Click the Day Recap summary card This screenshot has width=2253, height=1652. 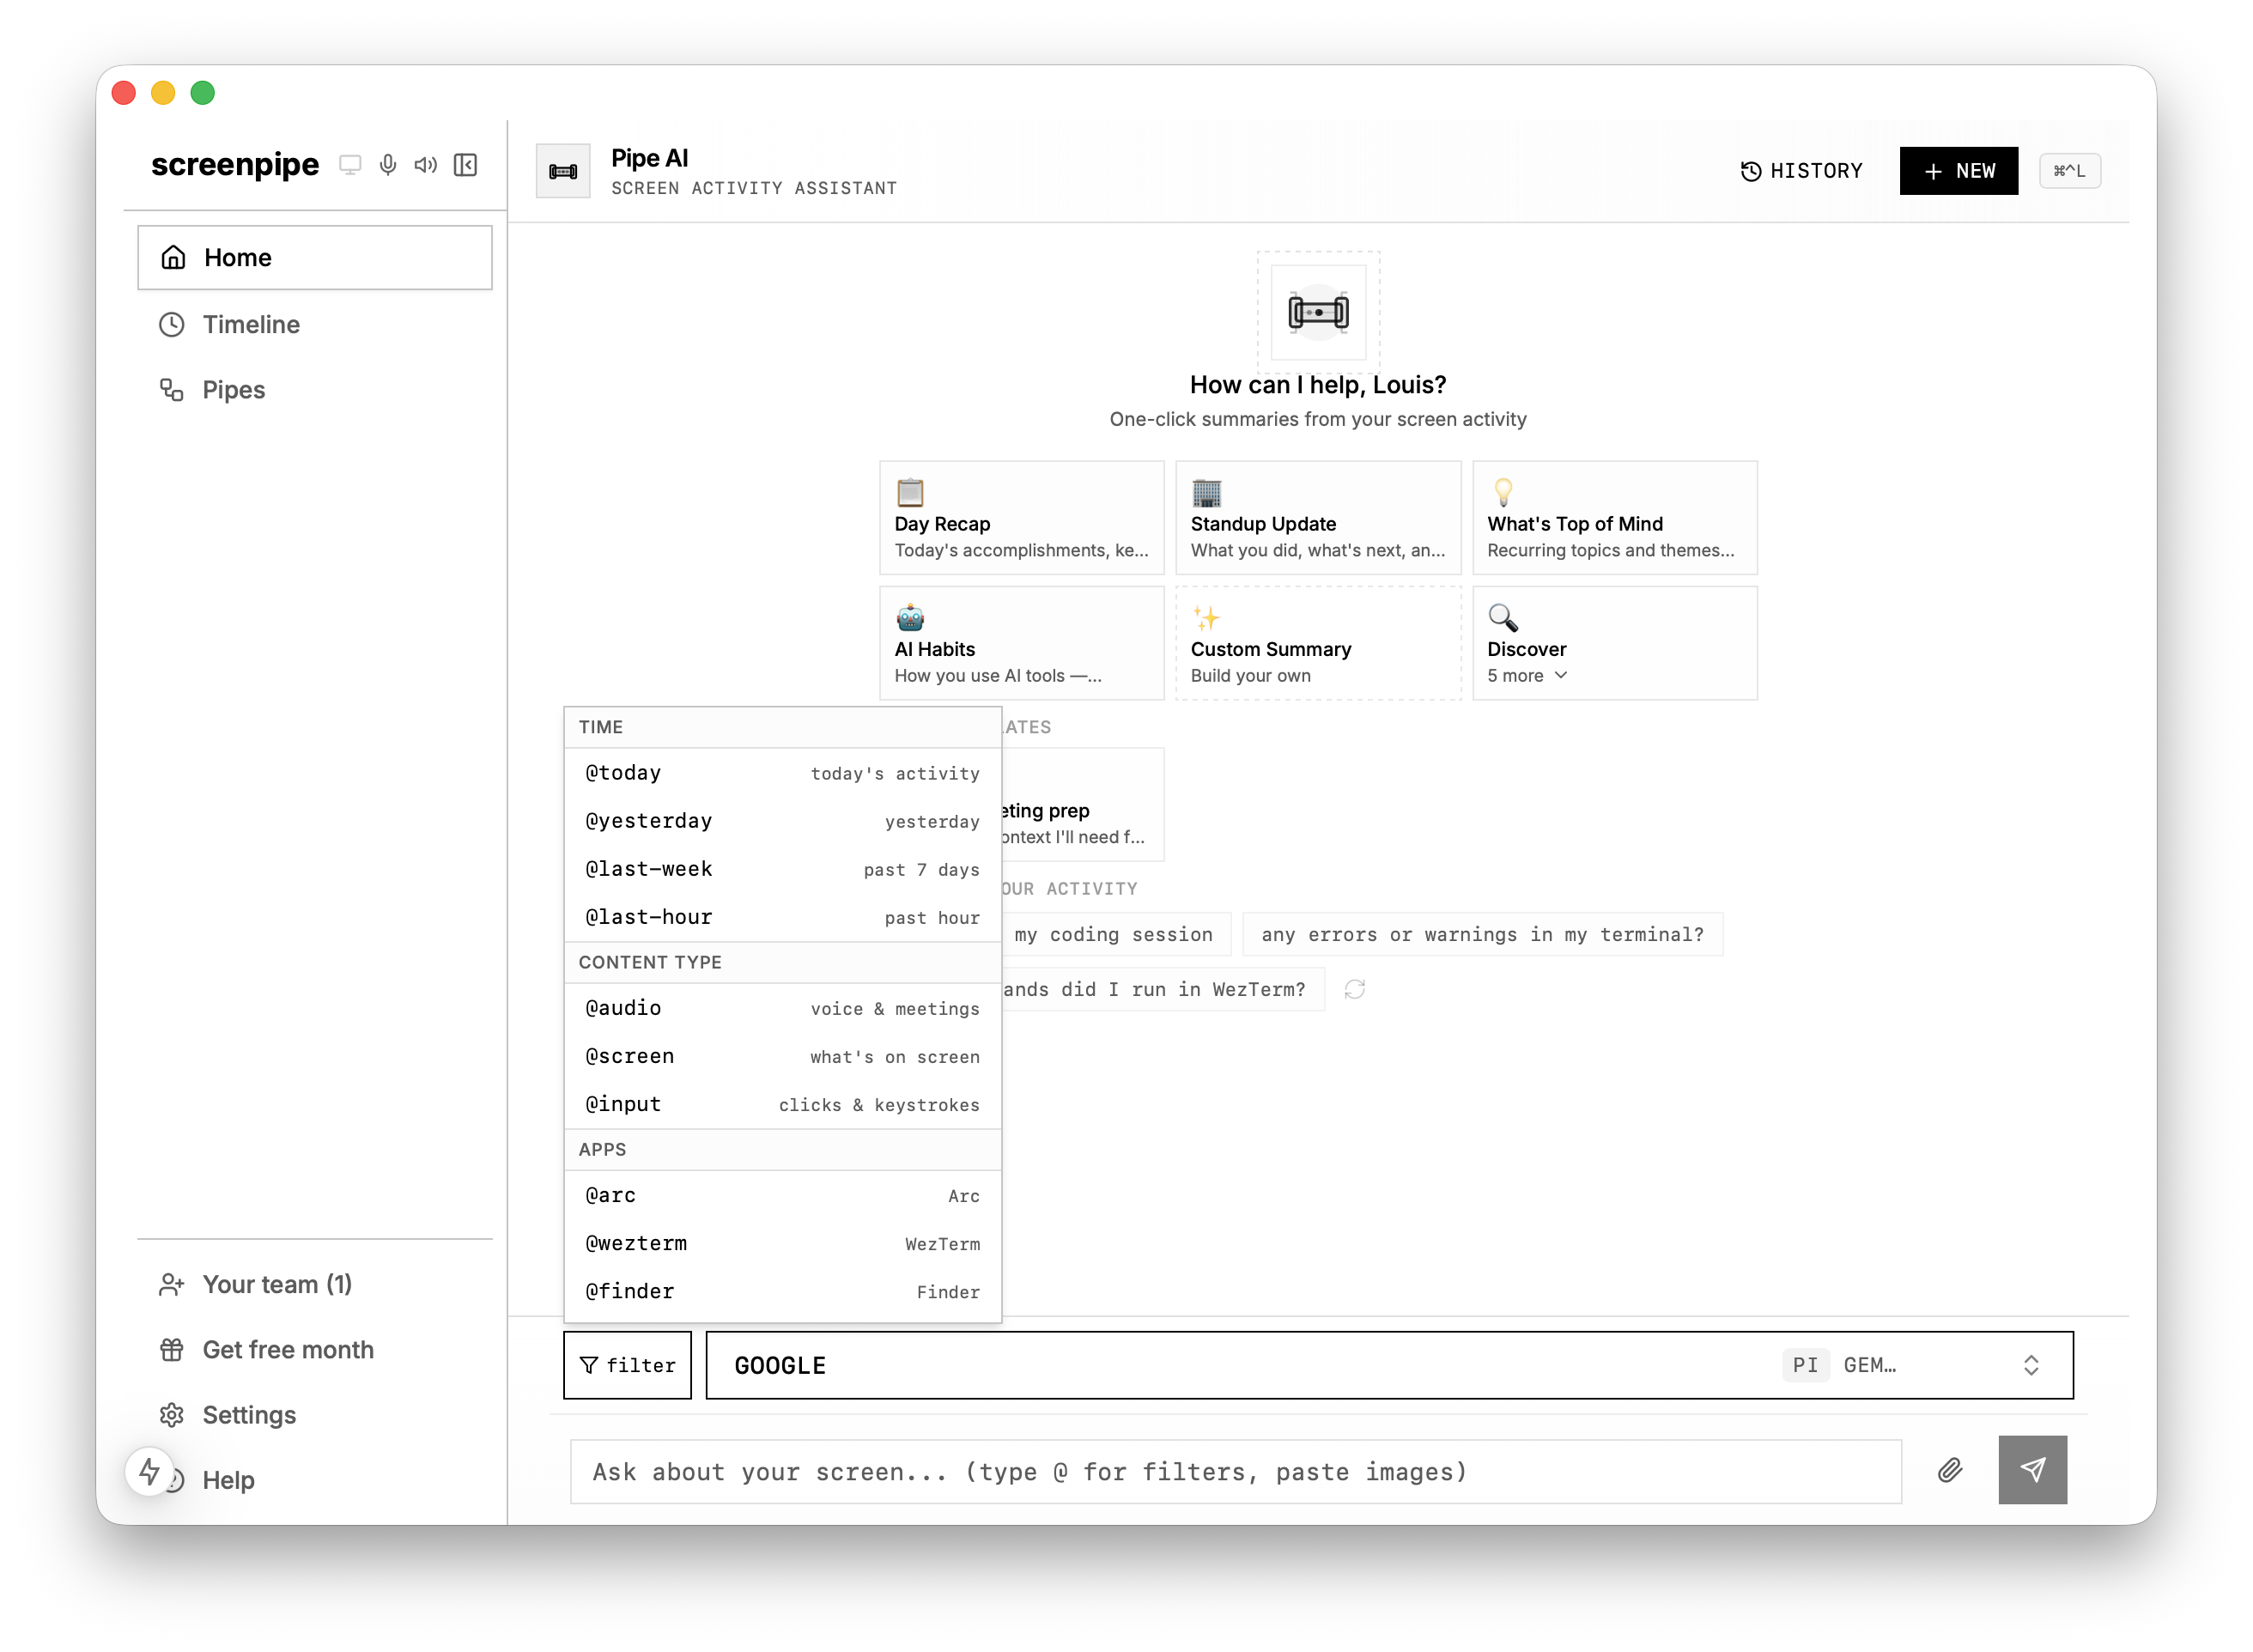(x=1021, y=518)
